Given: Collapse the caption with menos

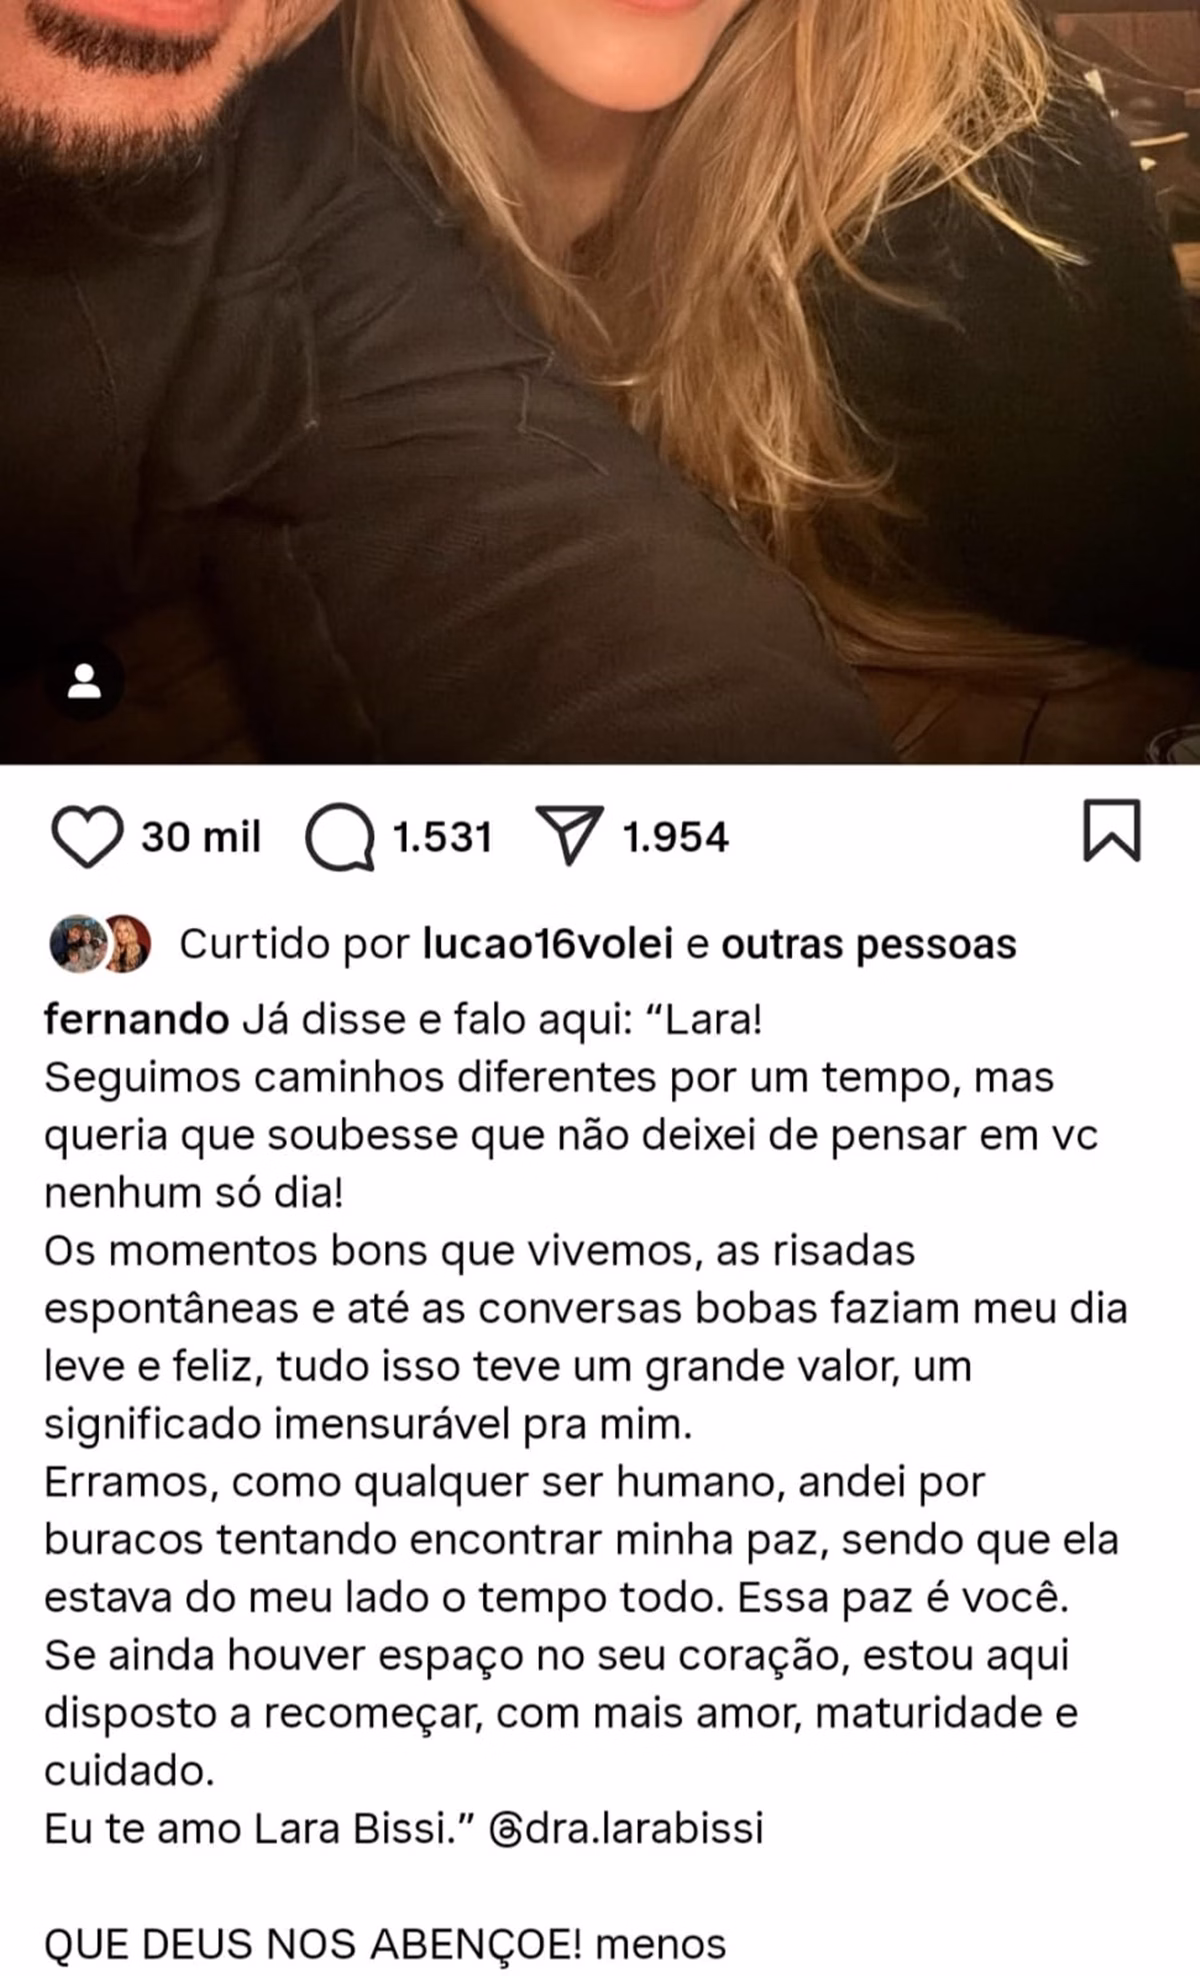Looking at the screenshot, I should tap(660, 1945).
